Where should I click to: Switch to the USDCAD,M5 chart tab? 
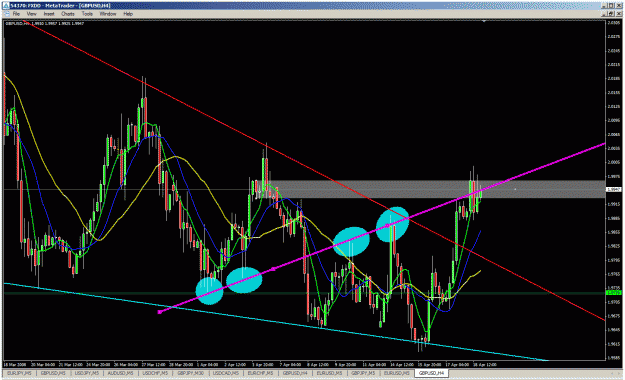(x=226, y=373)
